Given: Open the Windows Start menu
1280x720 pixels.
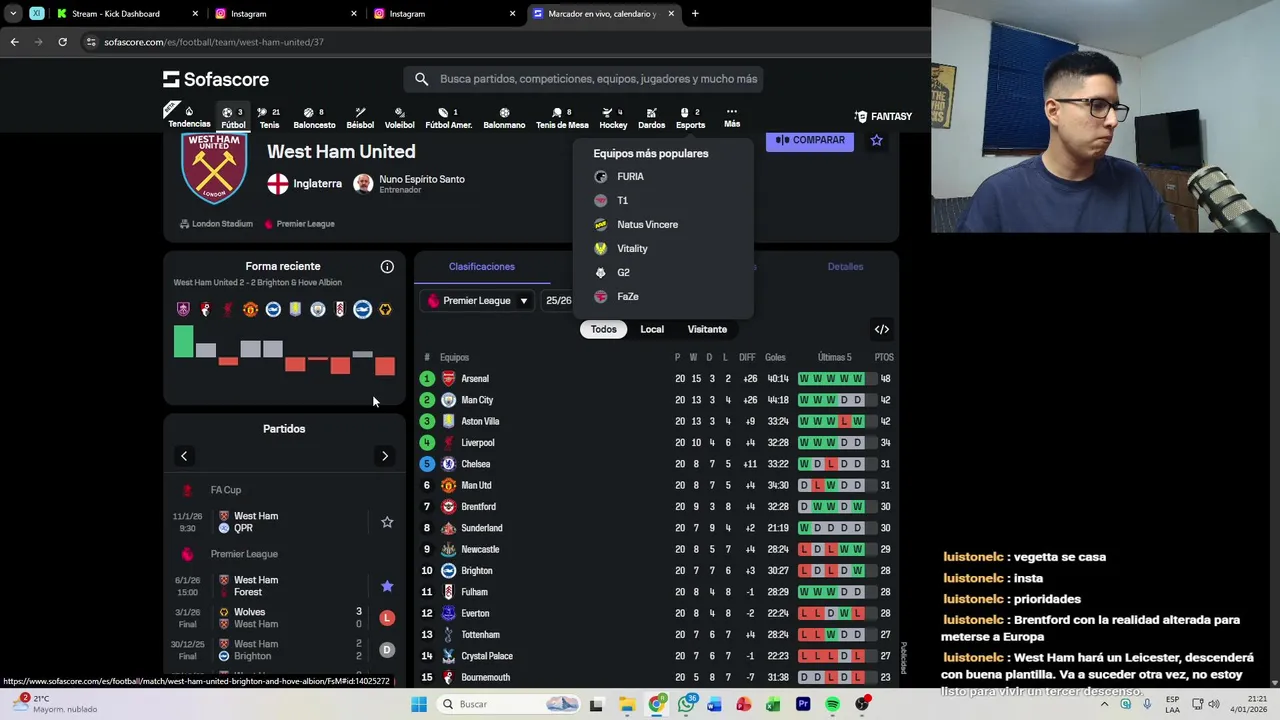Looking at the screenshot, I should [x=419, y=704].
